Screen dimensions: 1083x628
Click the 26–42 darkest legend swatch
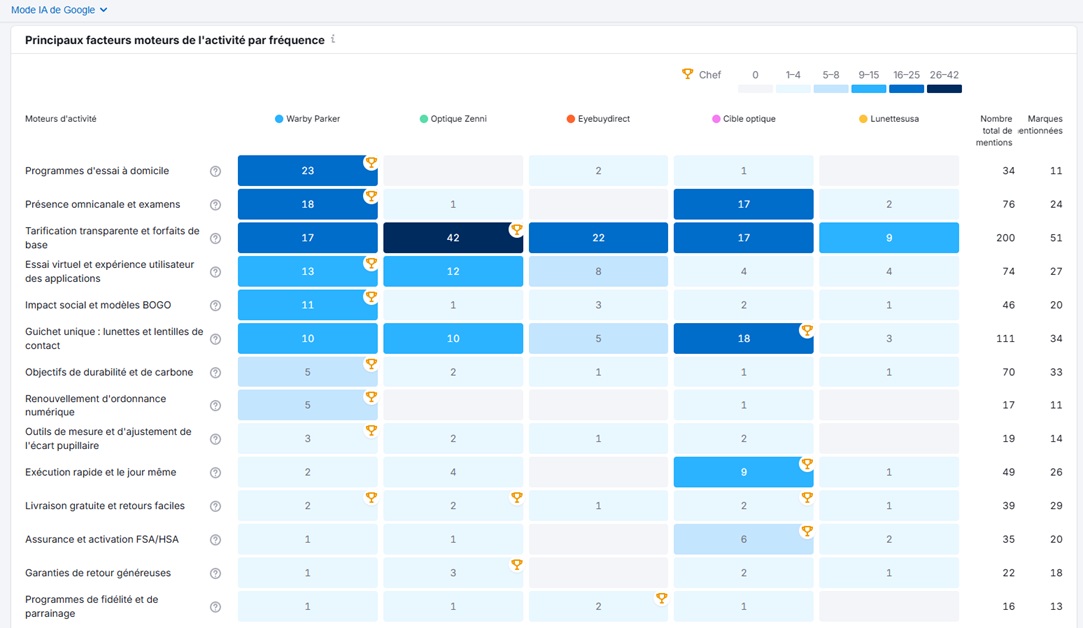click(944, 89)
